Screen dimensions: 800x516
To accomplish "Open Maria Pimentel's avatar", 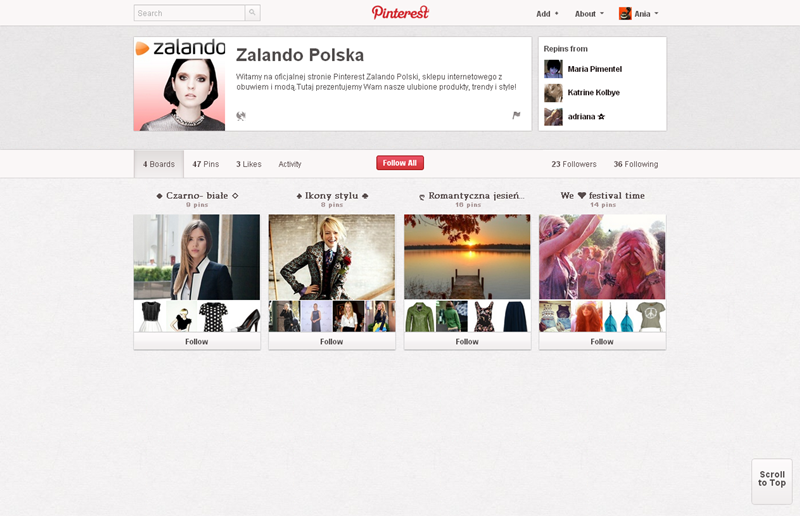I will tap(553, 69).
